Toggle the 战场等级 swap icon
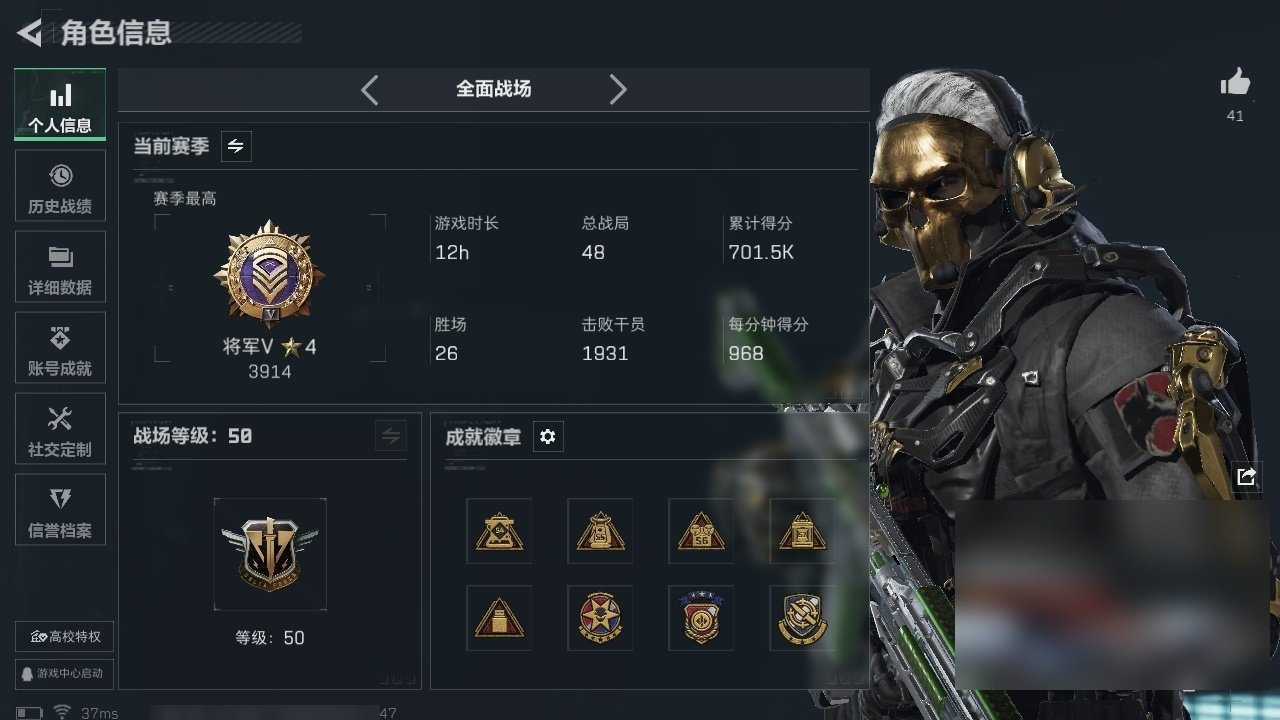Viewport: 1280px width, 720px height. [x=391, y=436]
